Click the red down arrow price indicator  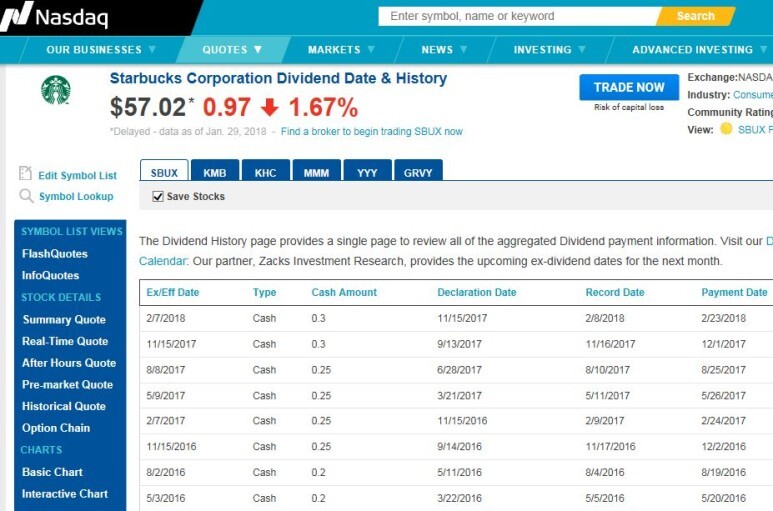(x=270, y=107)
